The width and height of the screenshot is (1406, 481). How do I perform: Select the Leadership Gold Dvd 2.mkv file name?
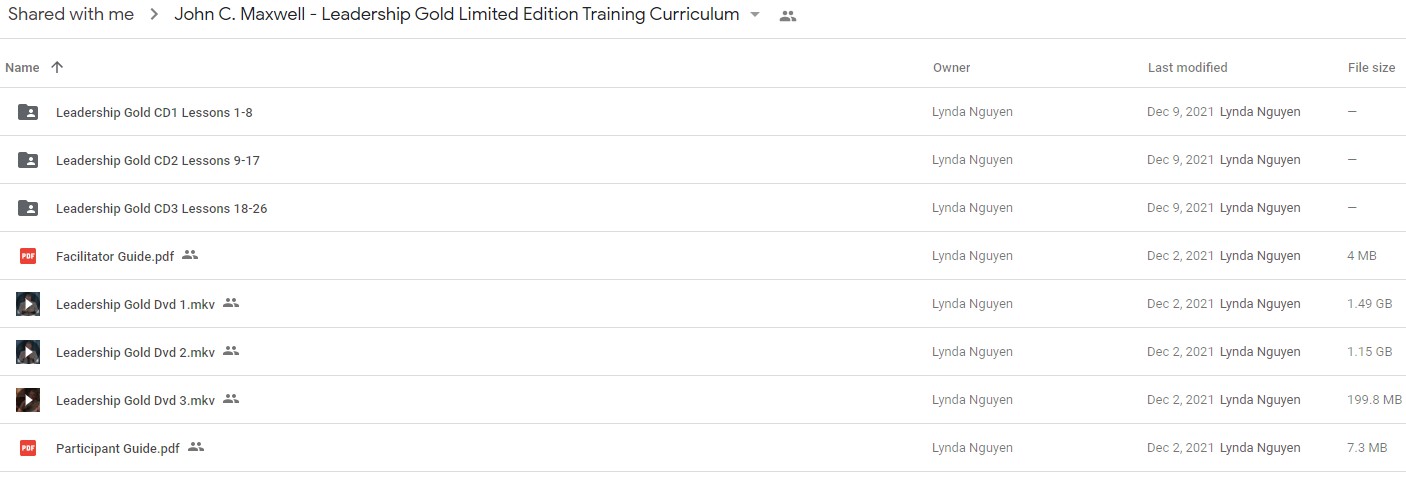[x=135, y=352]
